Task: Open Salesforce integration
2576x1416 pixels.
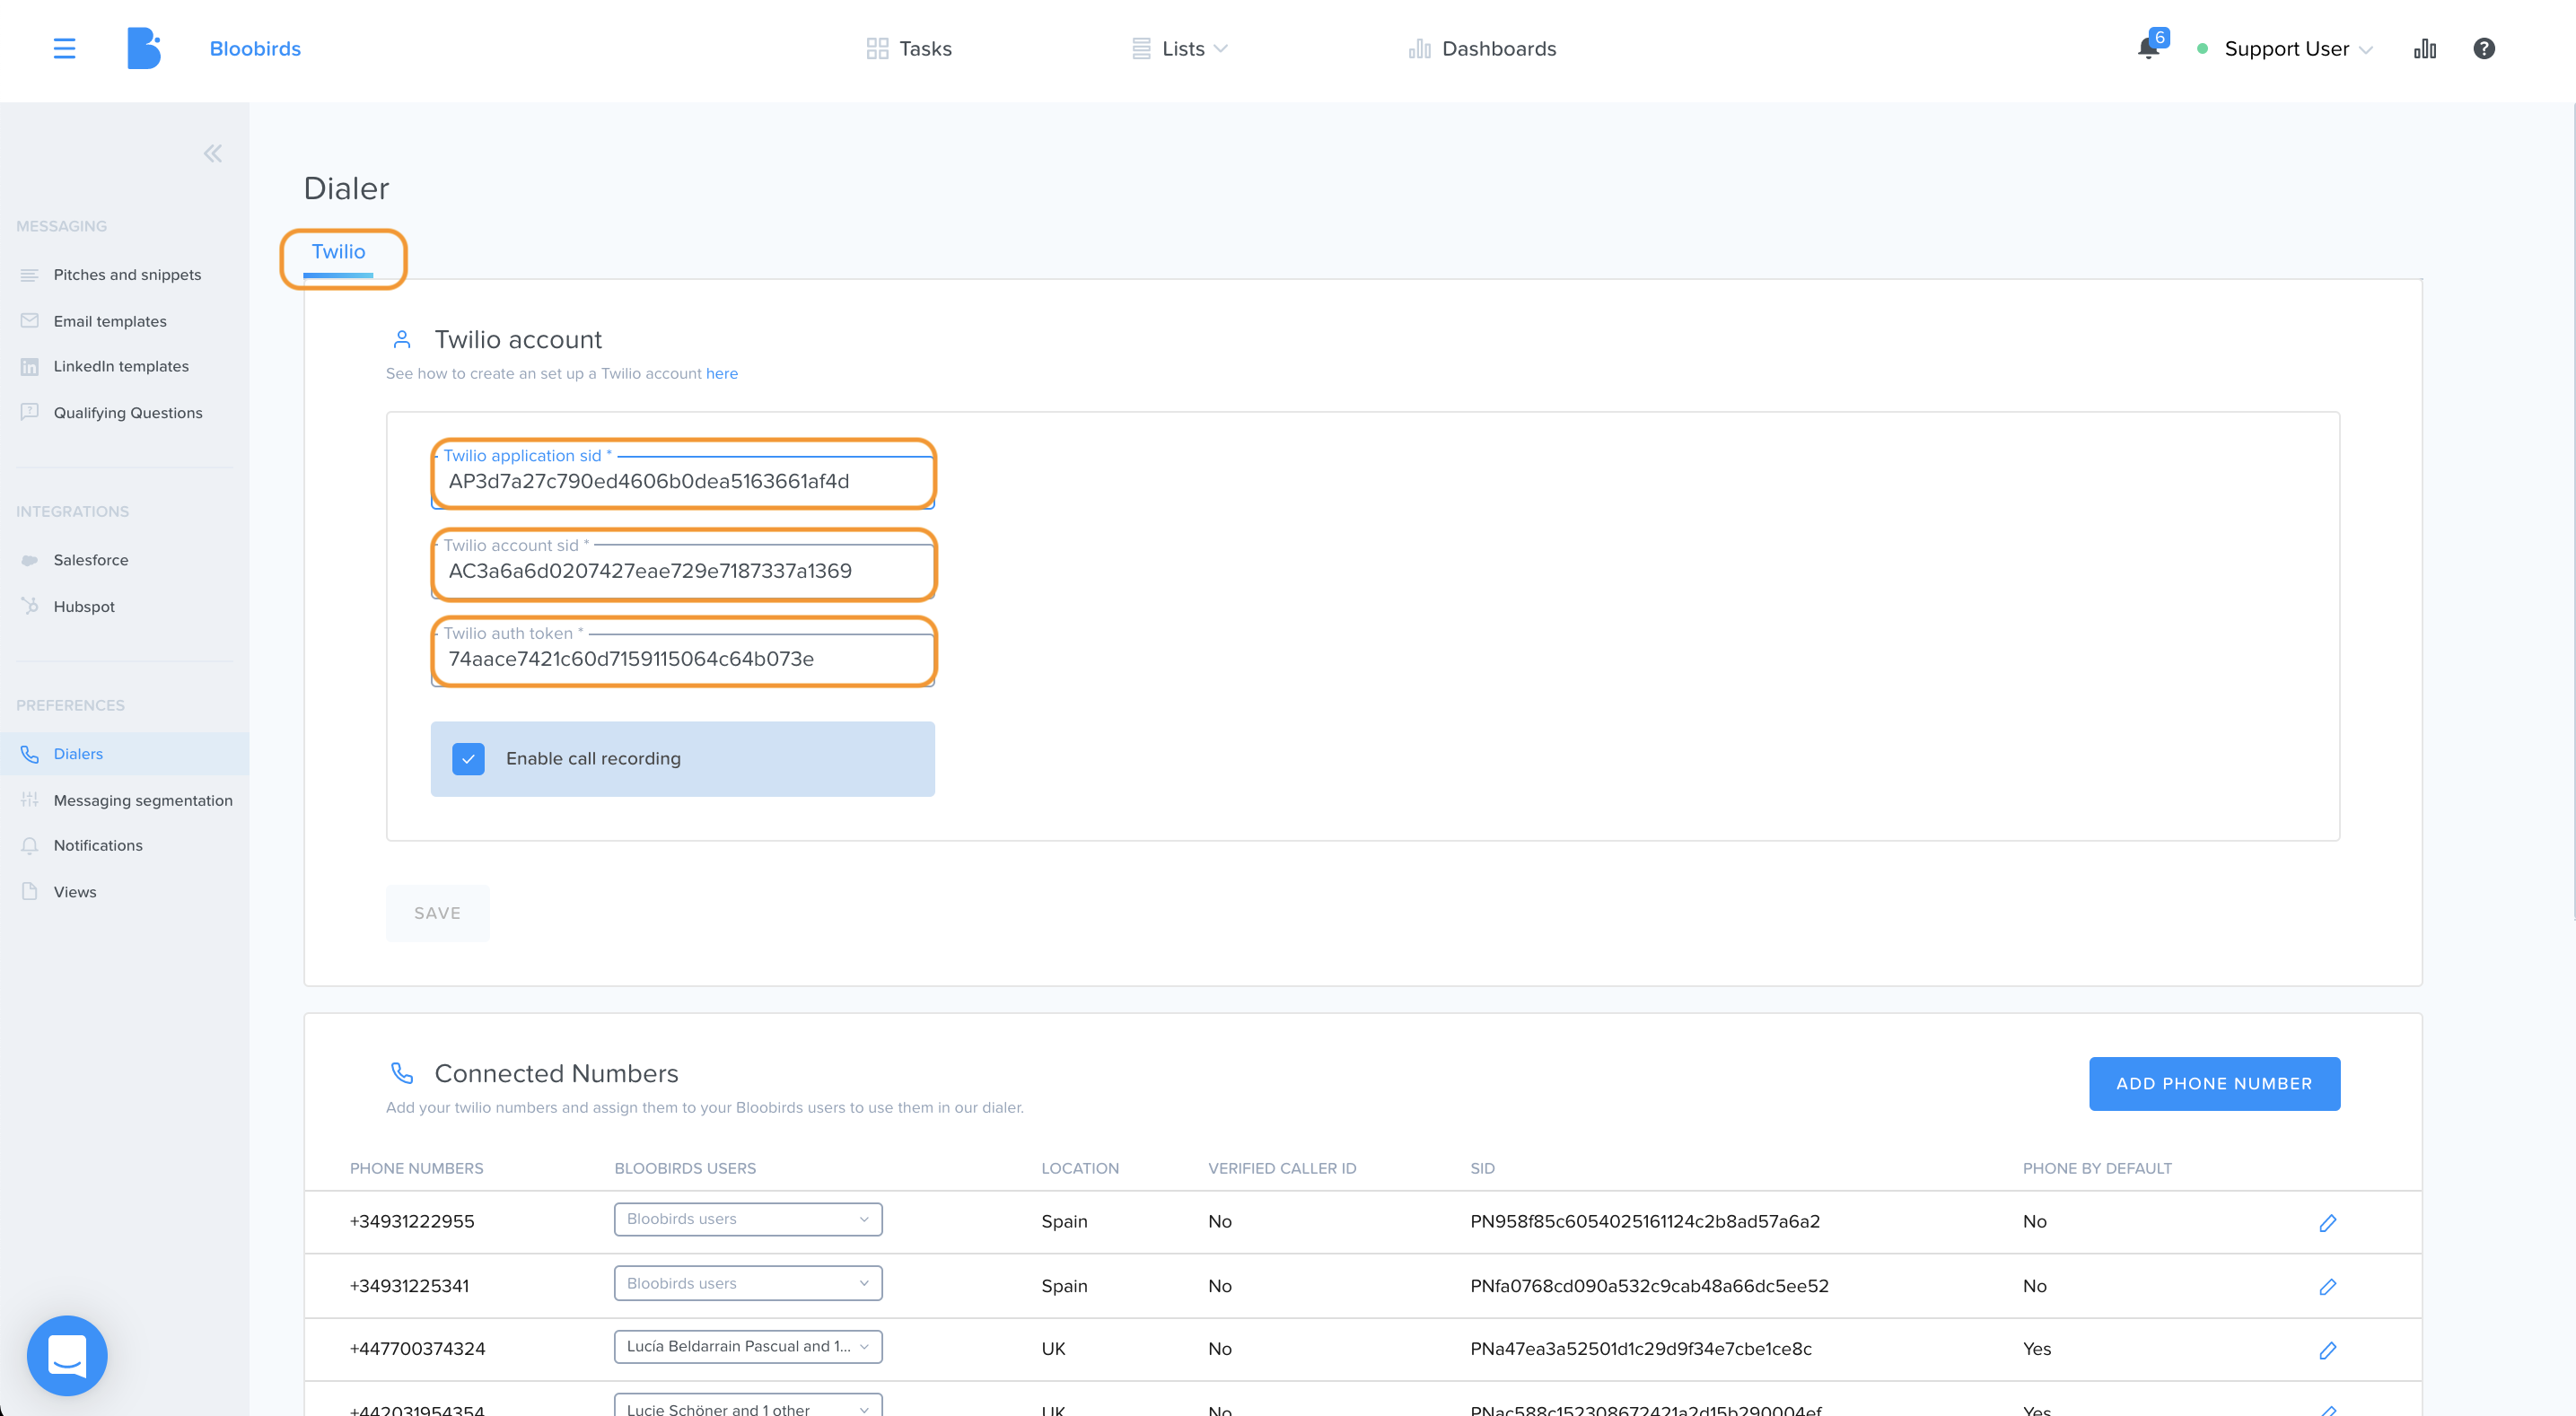Action: point(91,560)
